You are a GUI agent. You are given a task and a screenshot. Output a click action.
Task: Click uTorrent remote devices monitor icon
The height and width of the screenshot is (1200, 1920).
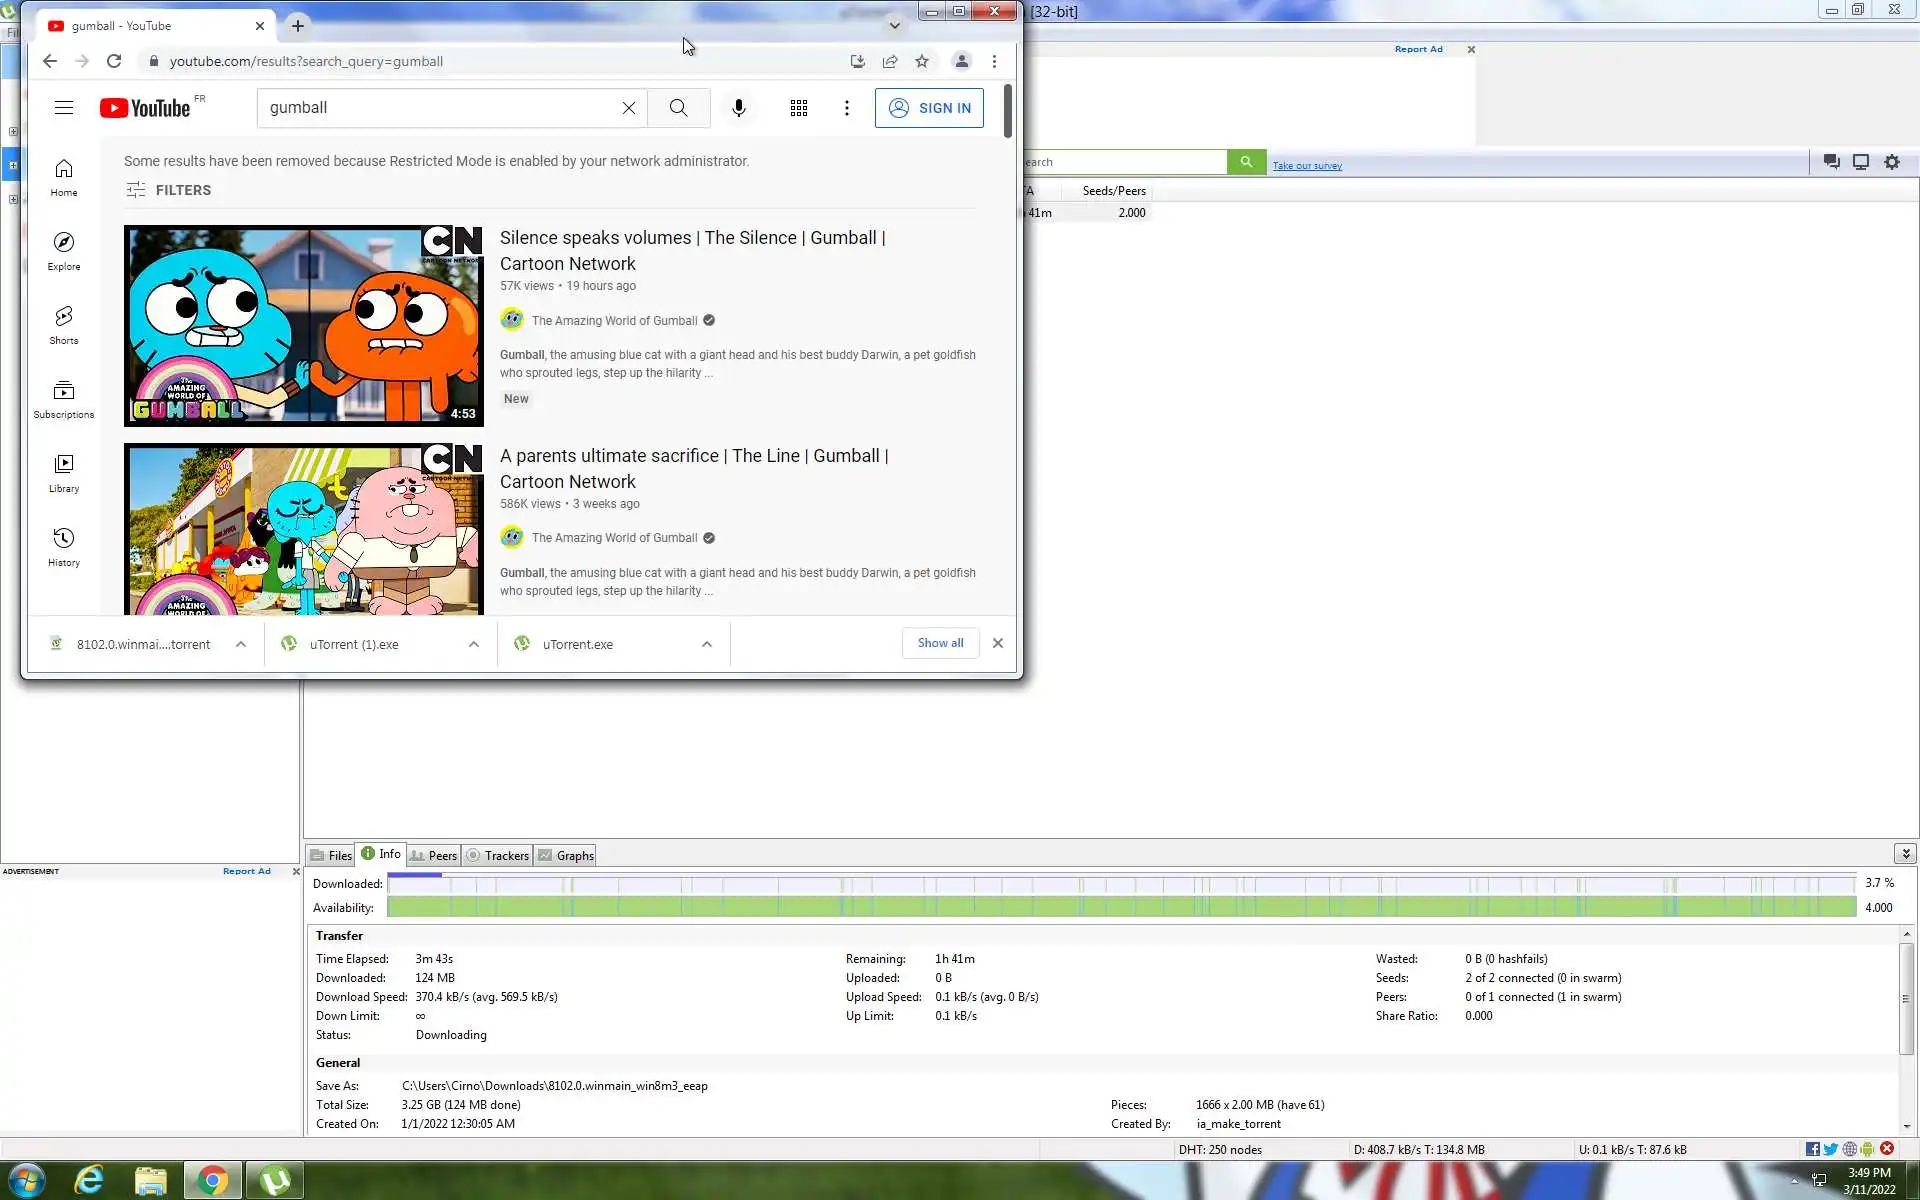coord(1860,162)
